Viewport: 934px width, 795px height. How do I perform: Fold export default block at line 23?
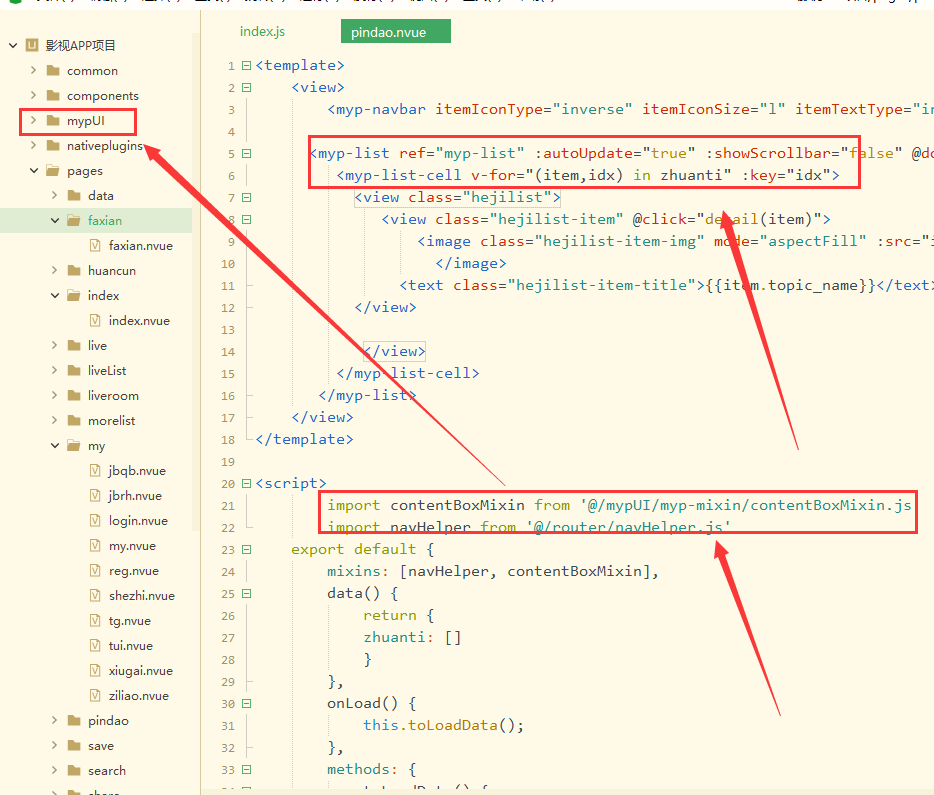[x=247, y=550]
